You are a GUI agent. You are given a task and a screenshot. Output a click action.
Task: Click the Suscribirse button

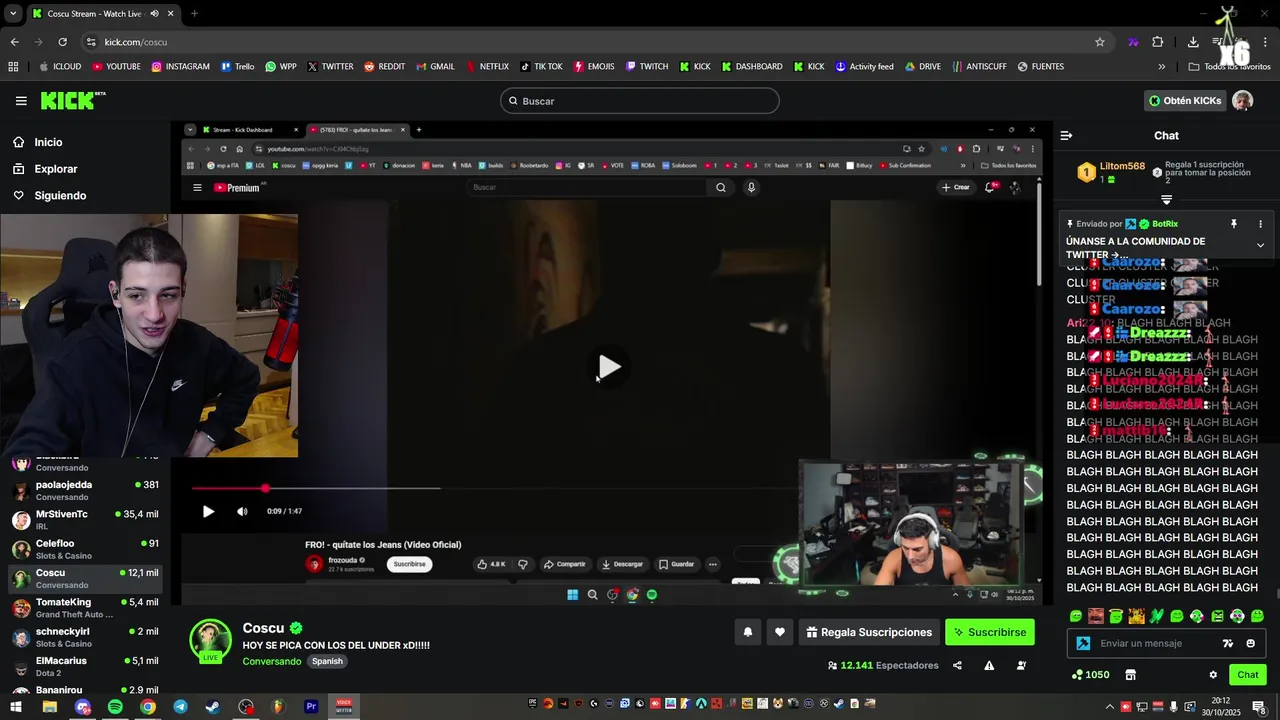990,632
